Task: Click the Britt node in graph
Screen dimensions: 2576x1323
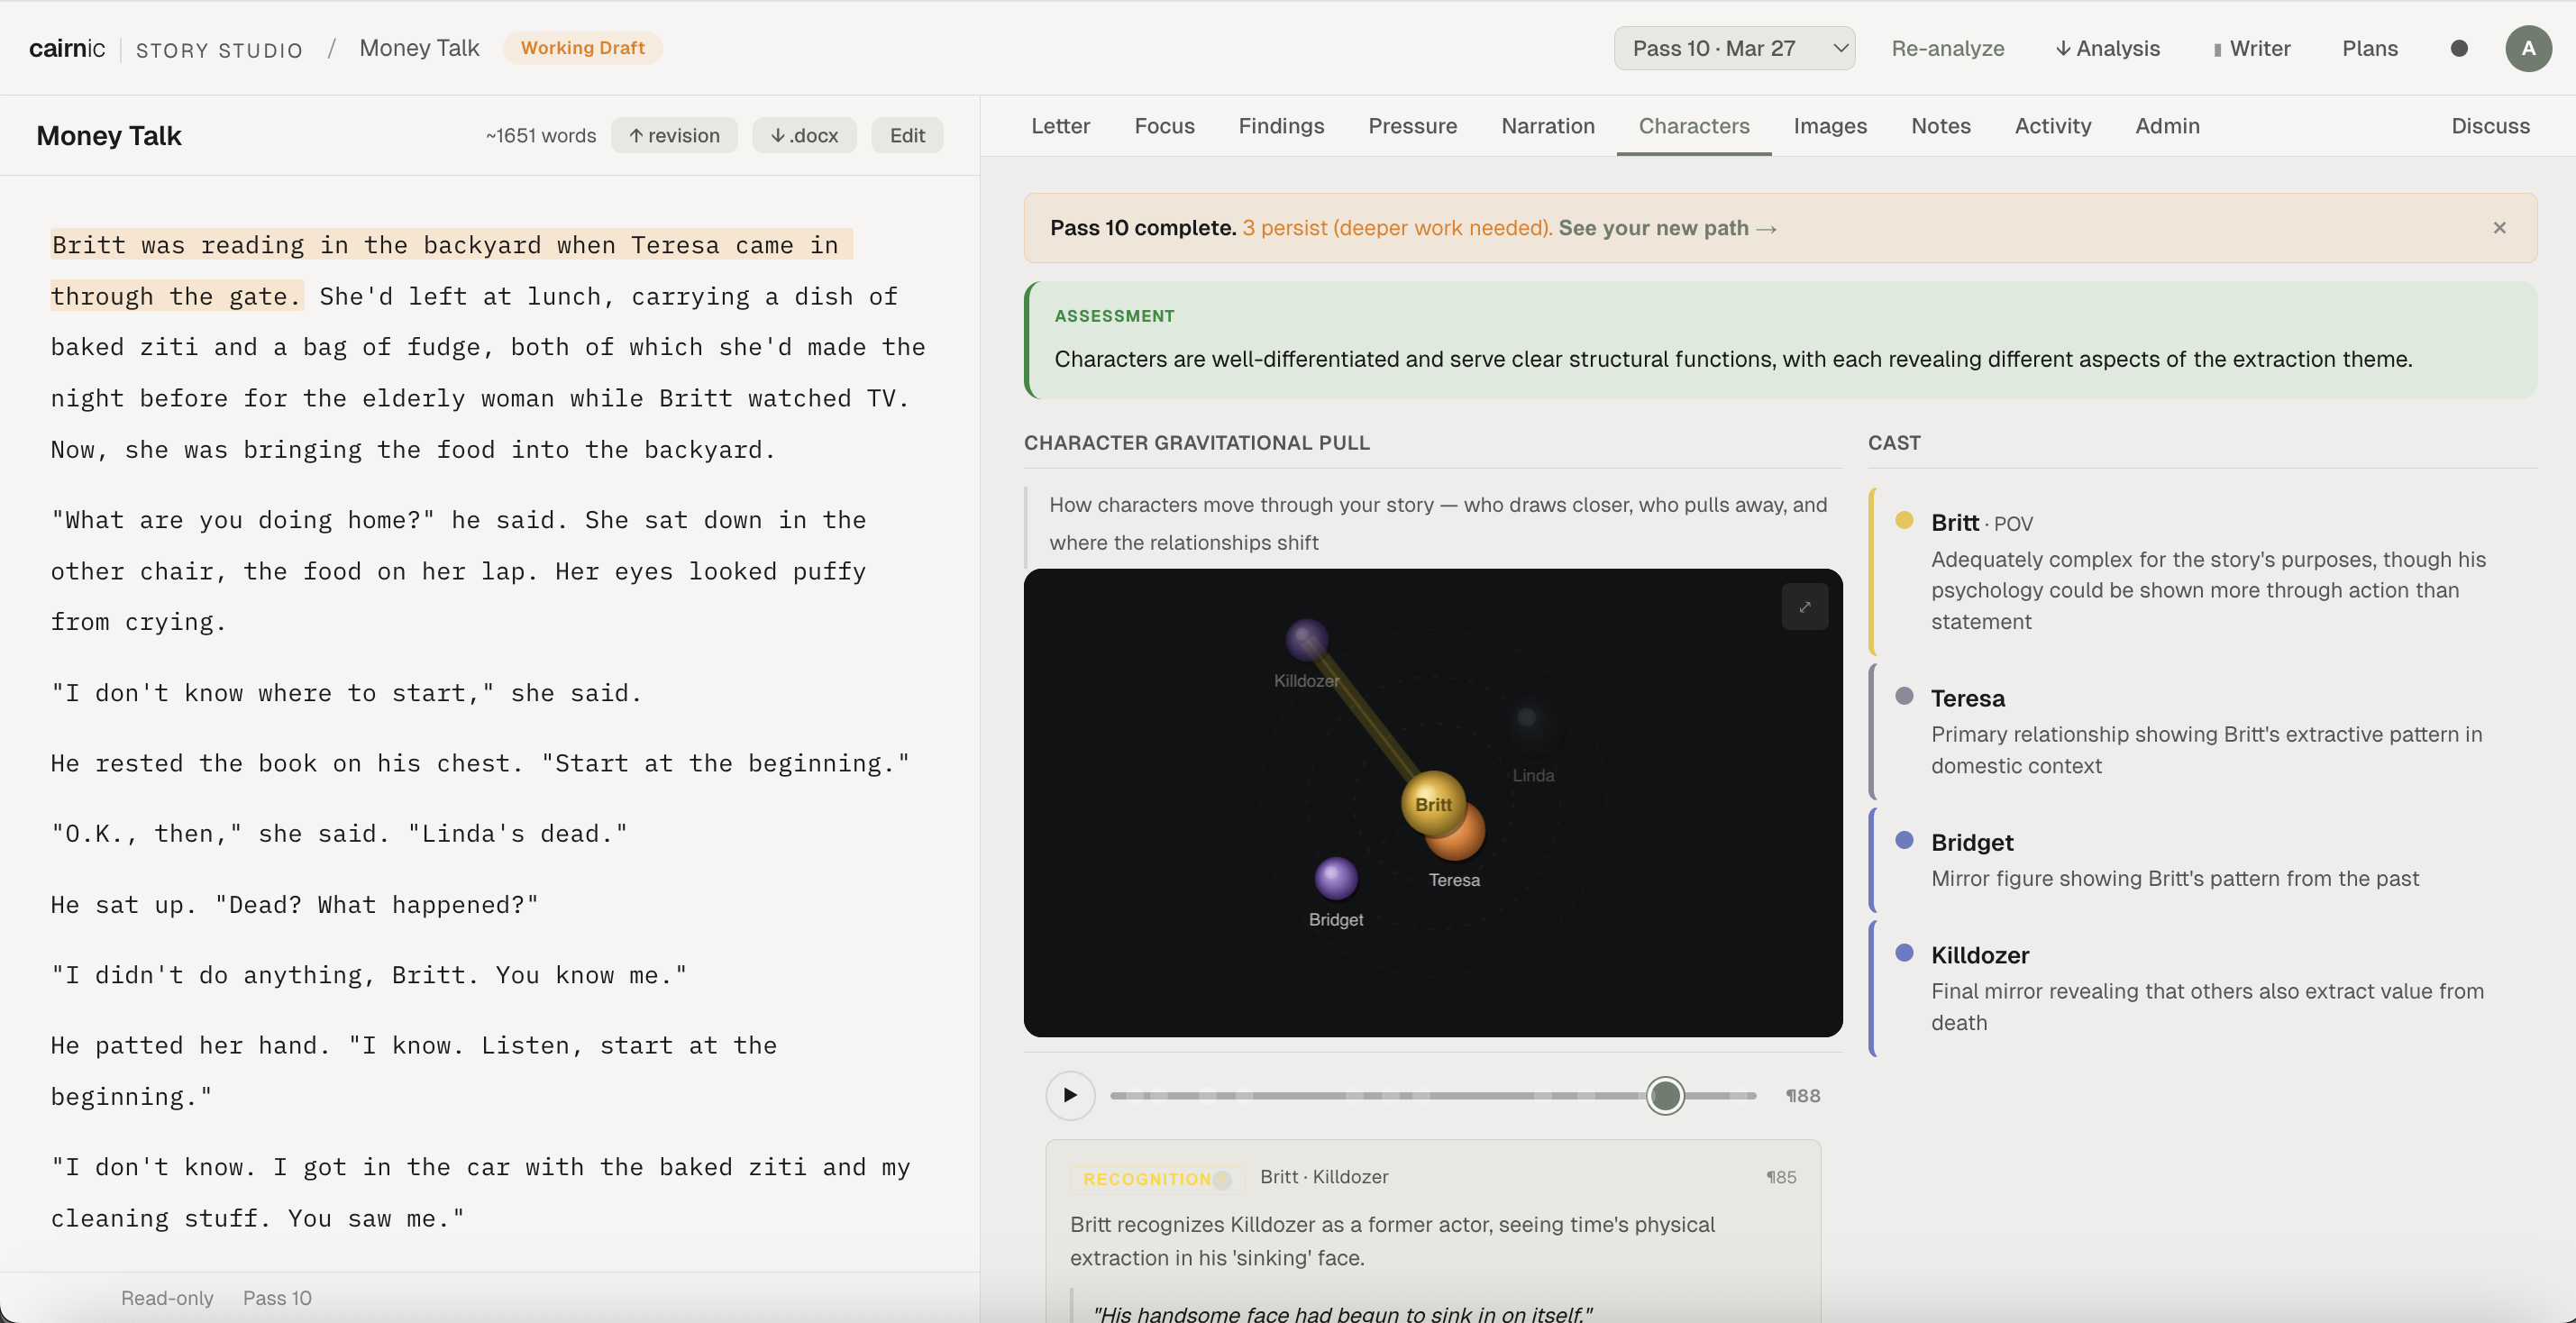Action: tap(1431, 801)
